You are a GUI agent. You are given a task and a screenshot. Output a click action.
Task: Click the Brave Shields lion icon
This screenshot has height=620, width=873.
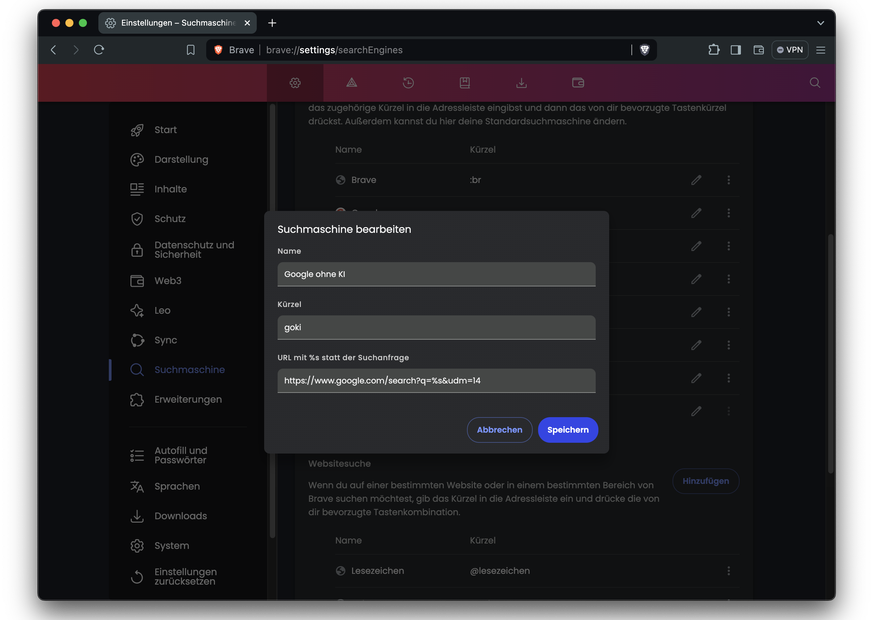[645, 50]
